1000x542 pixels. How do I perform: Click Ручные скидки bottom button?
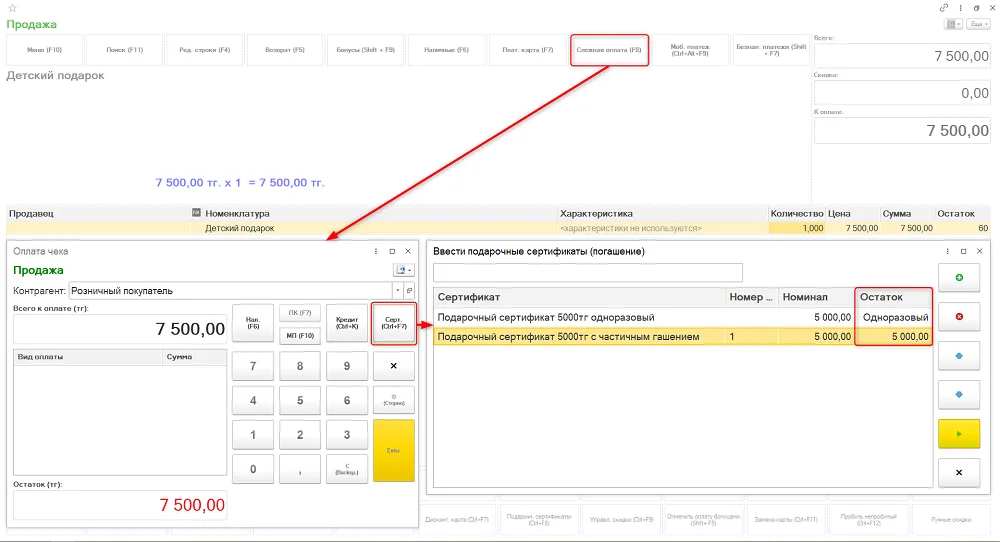[x=950, y=520]
